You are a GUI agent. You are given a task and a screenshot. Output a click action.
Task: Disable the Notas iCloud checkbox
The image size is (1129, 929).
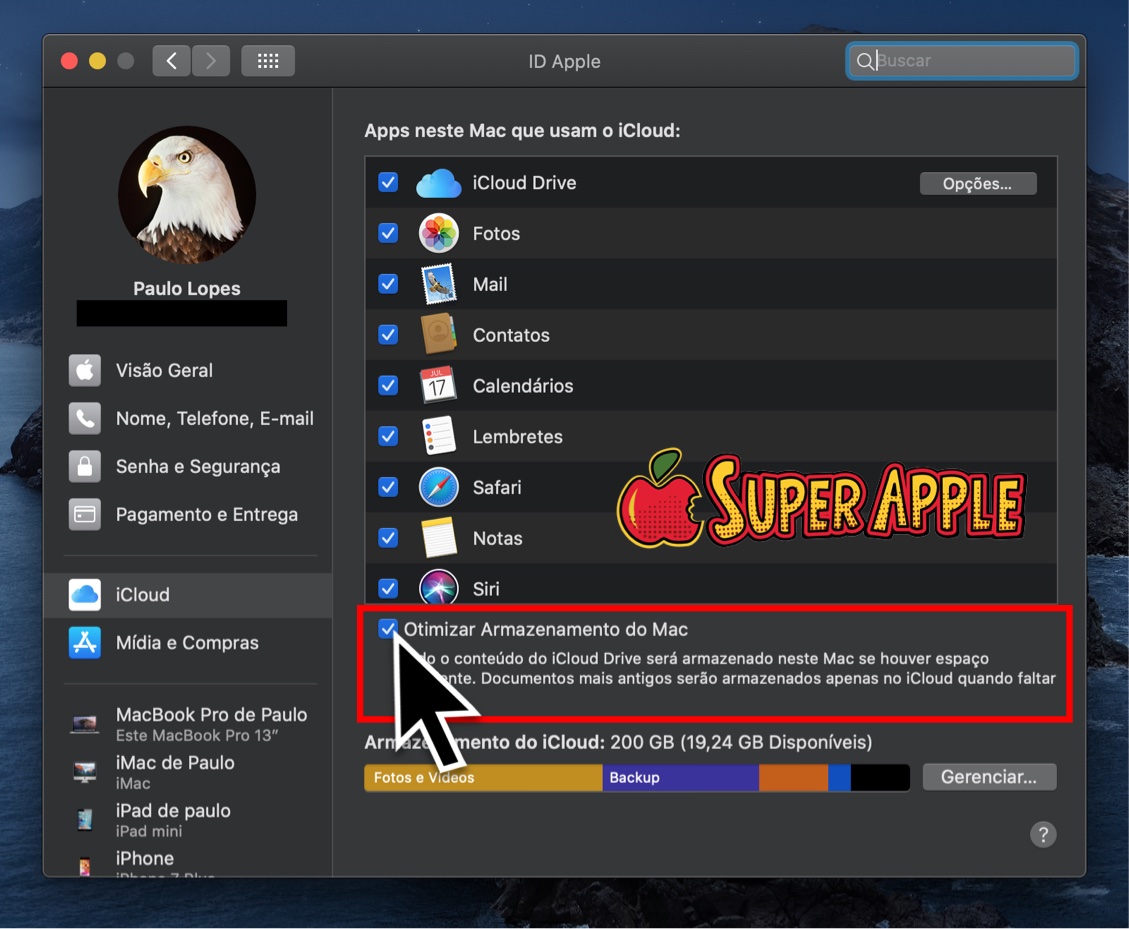[388, 538]
